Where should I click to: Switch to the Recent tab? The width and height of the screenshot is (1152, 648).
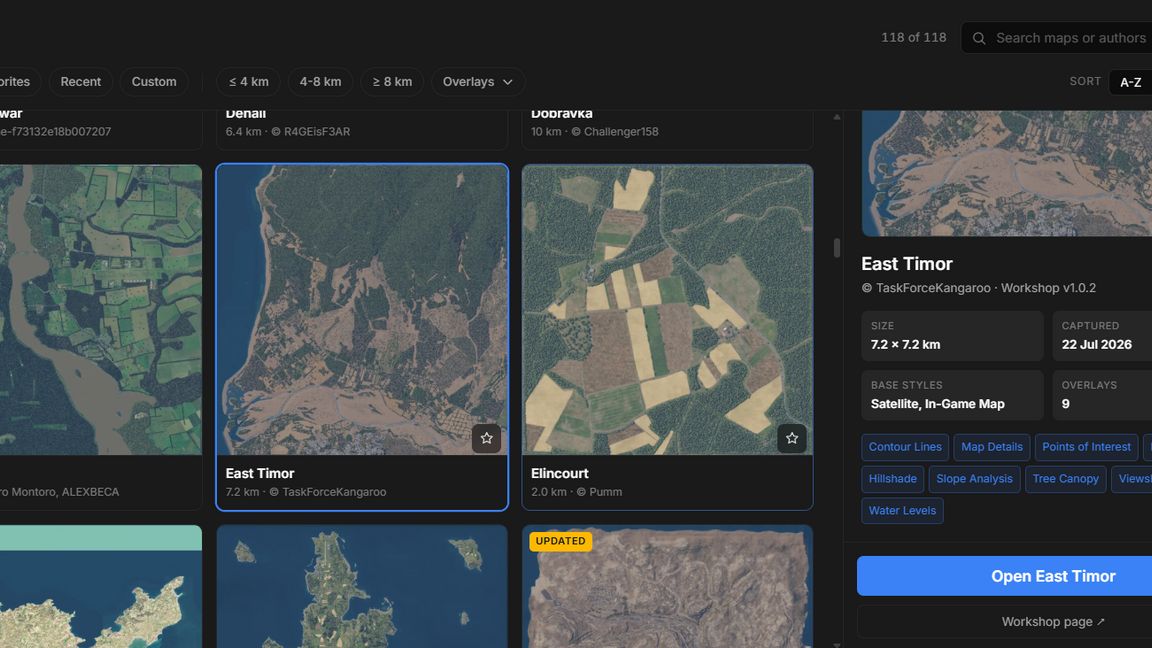coord(81,82)
